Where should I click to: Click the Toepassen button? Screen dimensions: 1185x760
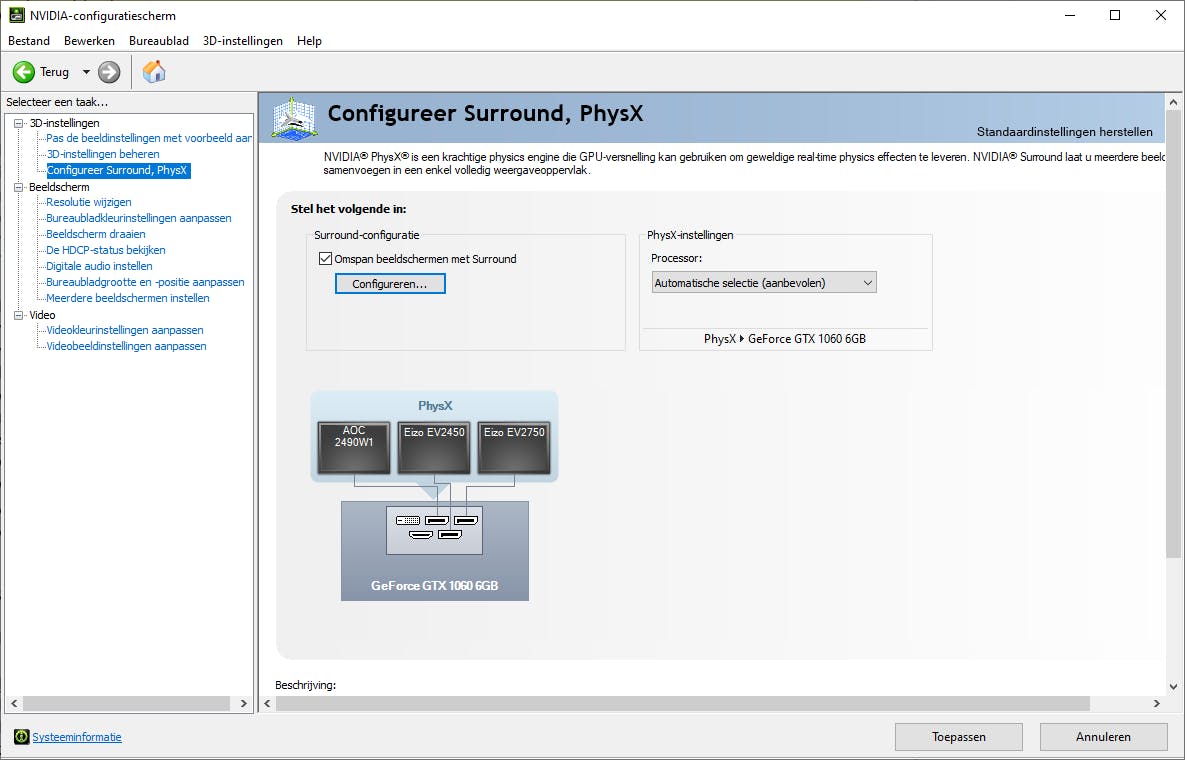point(958,737)
